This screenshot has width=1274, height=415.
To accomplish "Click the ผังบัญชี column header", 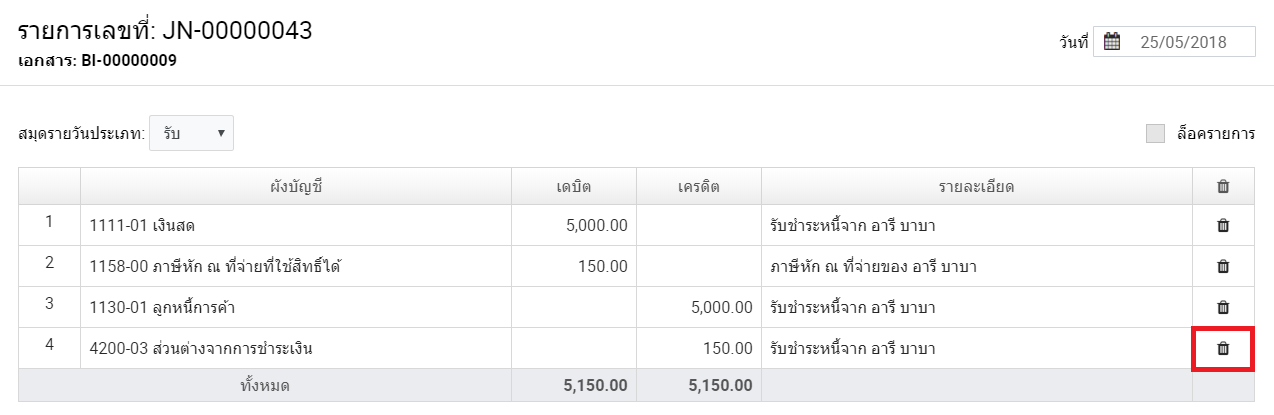I will [296, 187].
